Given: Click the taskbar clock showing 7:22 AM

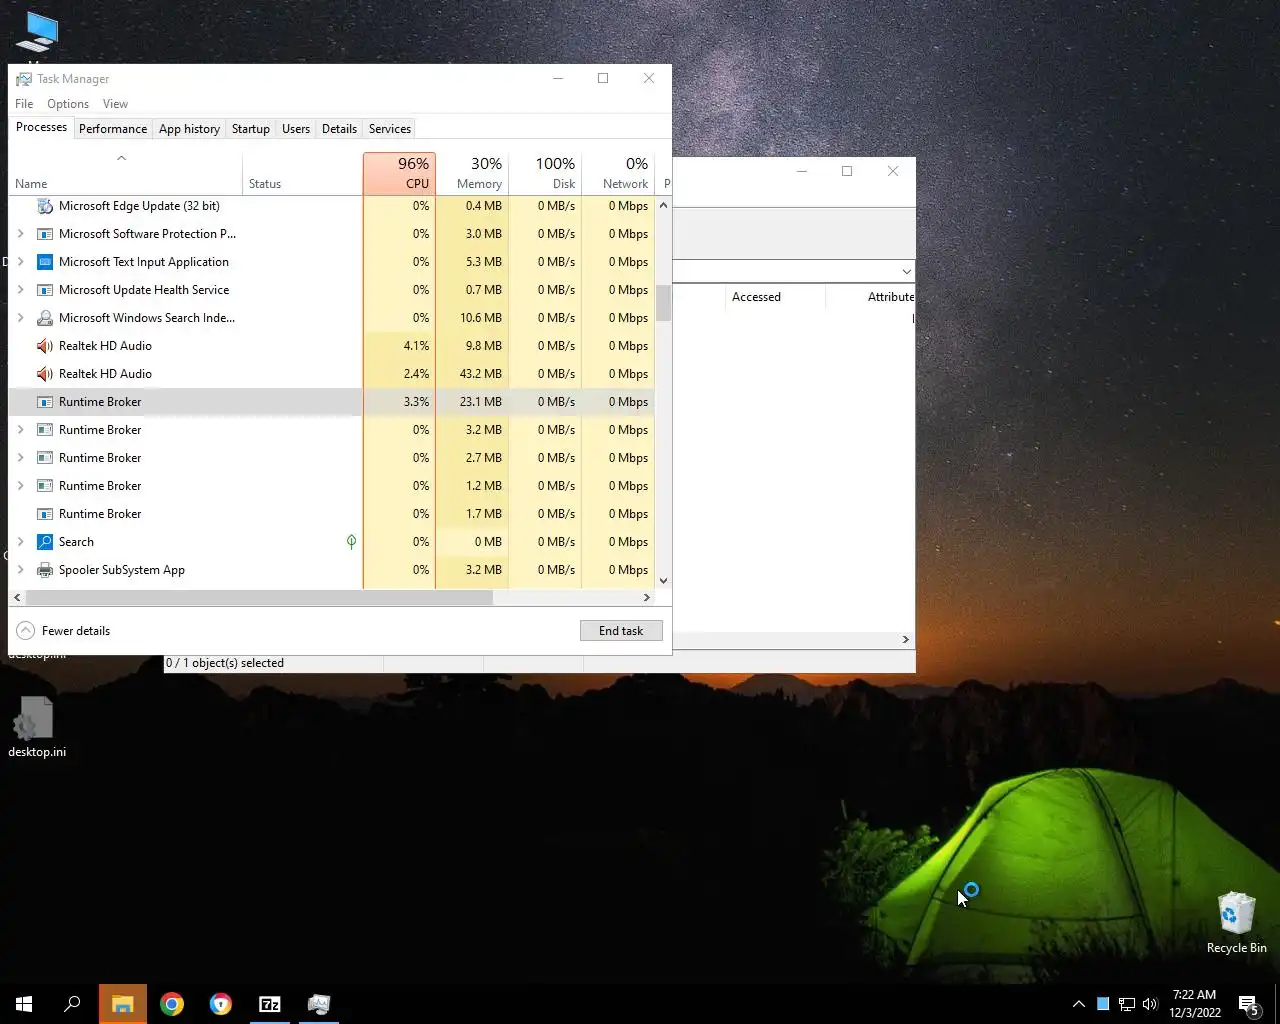Looking at the screenshot, I should [x=1194, y=1004].
